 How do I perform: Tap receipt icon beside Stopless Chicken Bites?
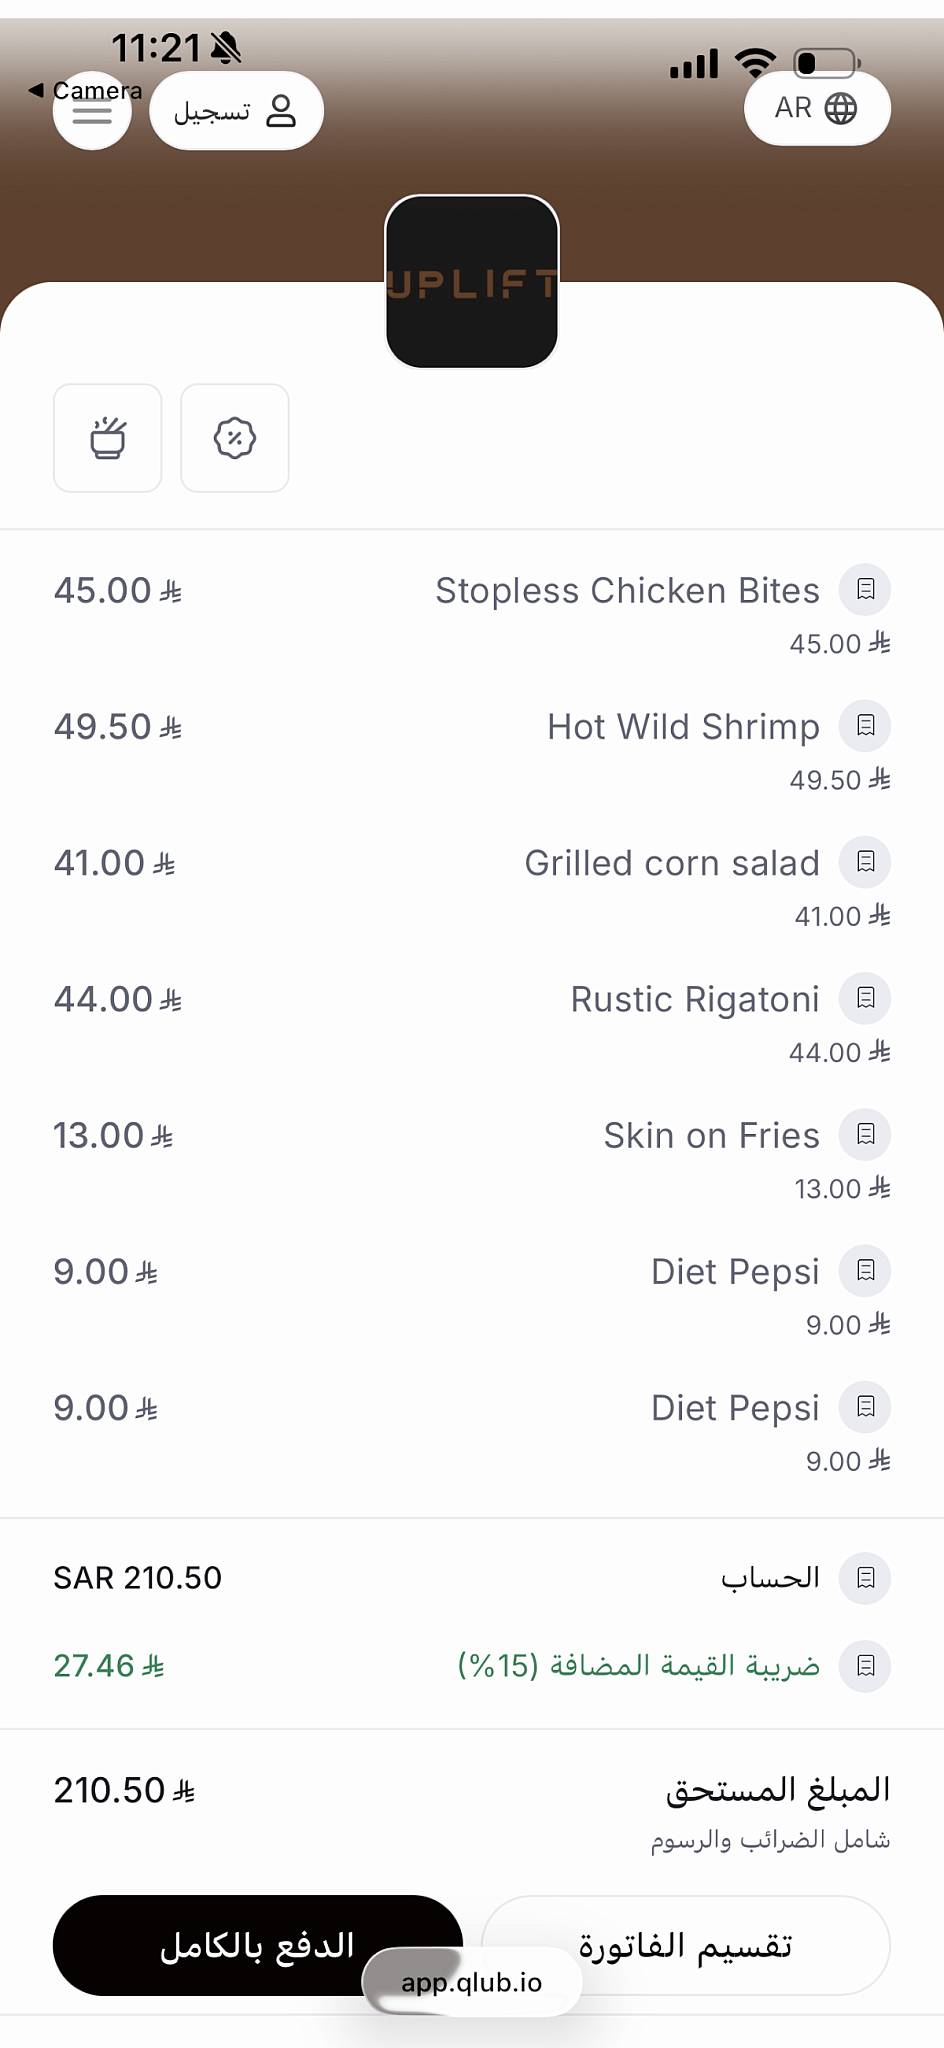tap(865, 589)
